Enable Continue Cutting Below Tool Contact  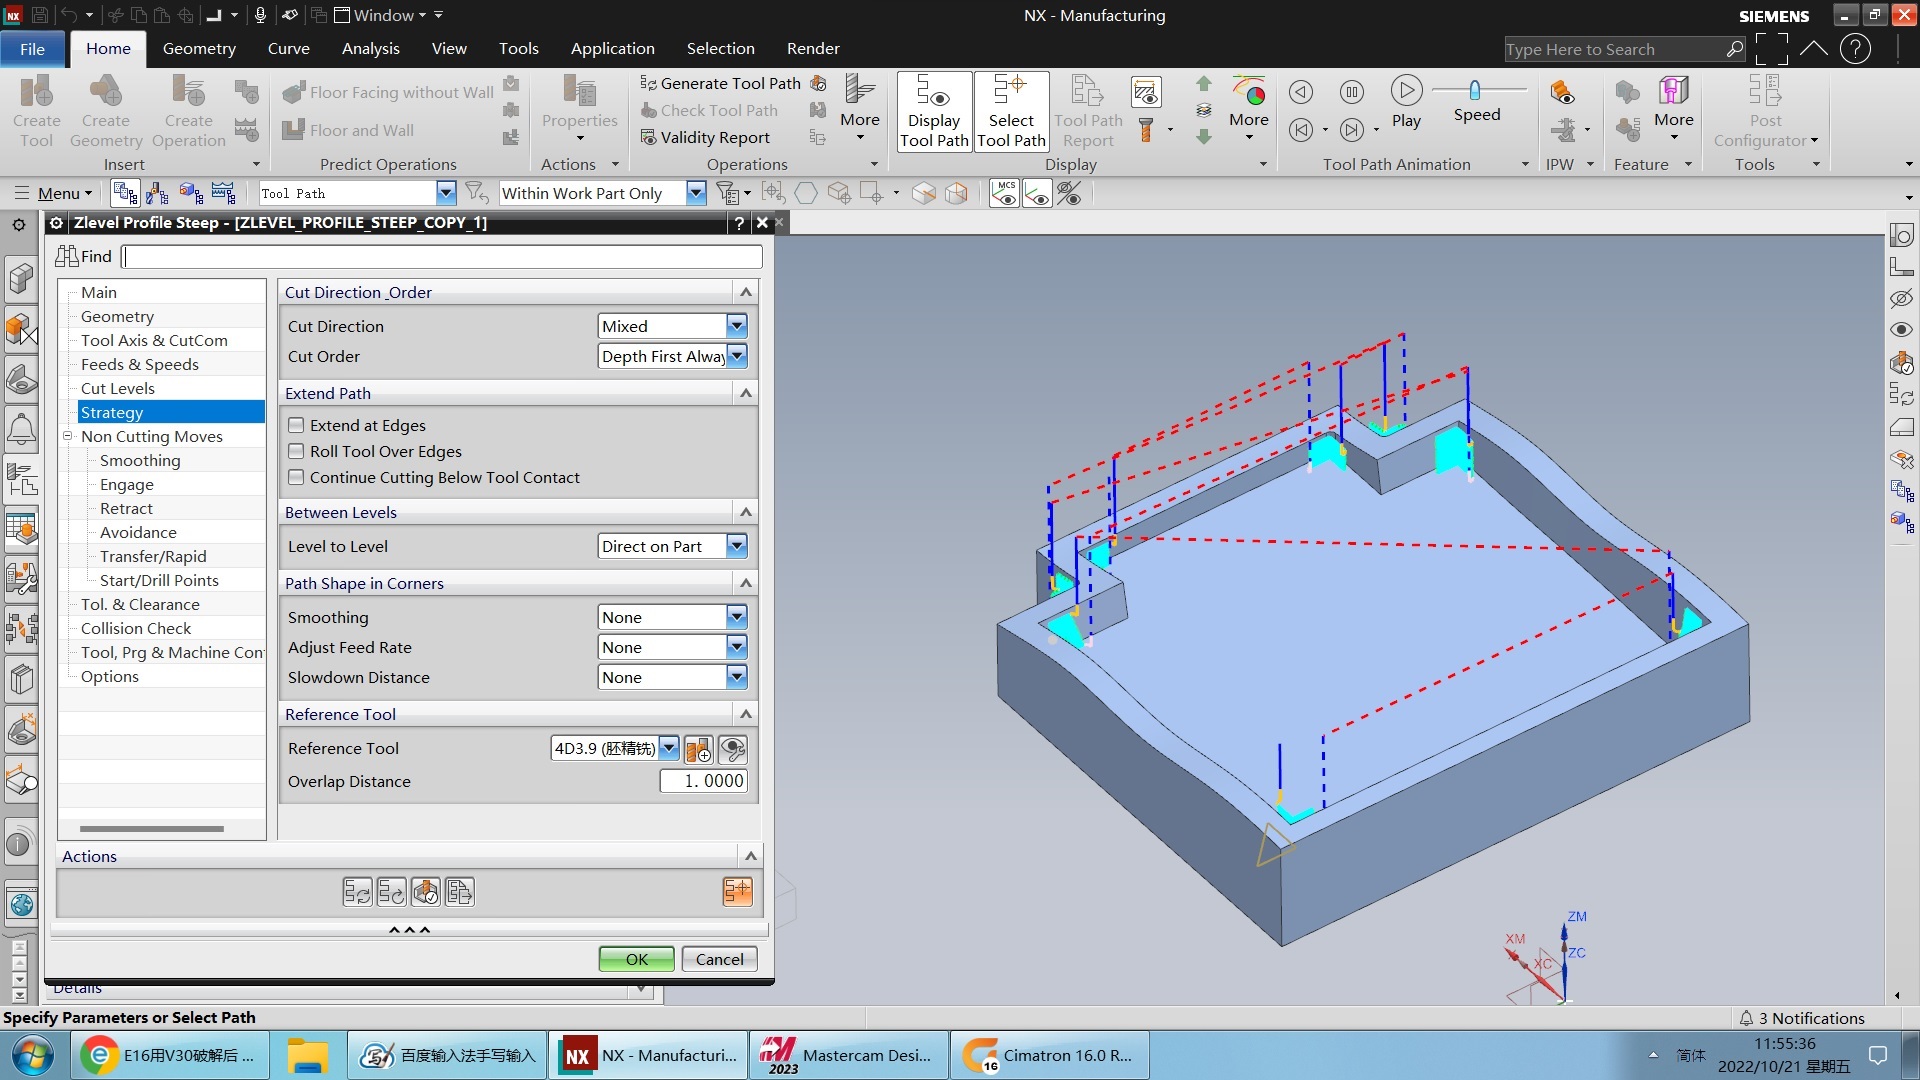(296, 477)
